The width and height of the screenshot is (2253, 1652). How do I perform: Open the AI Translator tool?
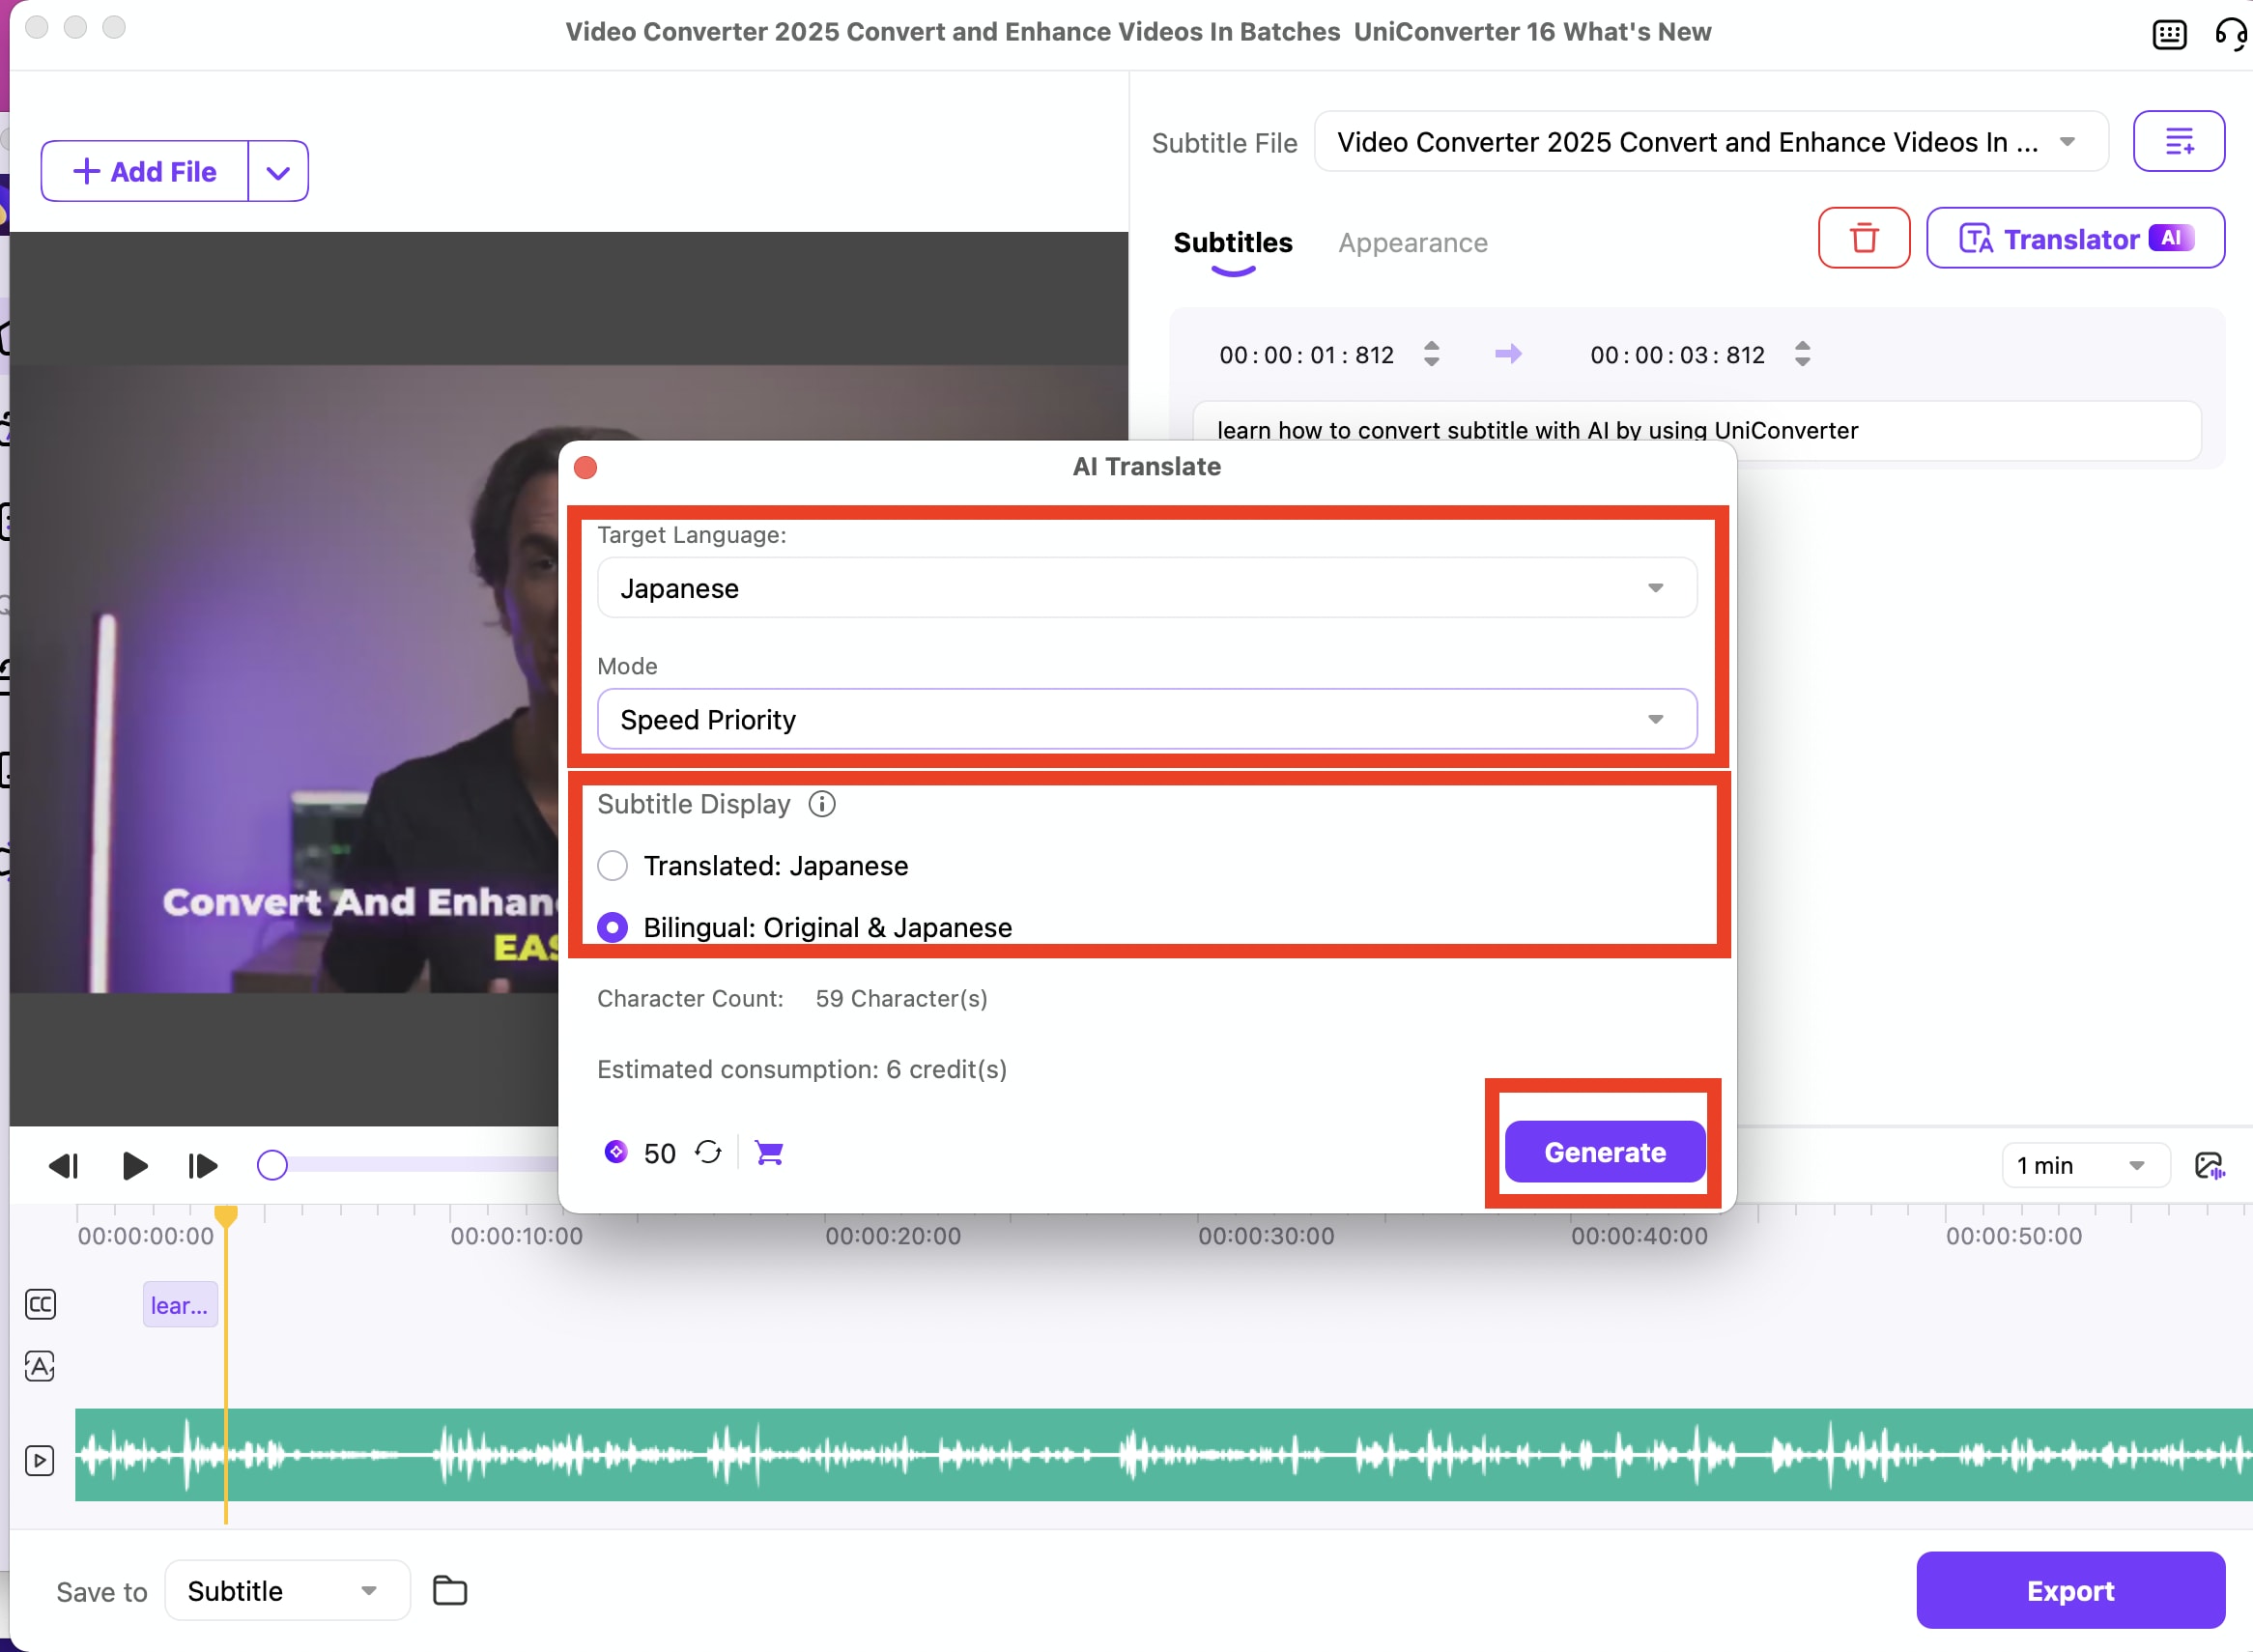tap(2074, 238)
